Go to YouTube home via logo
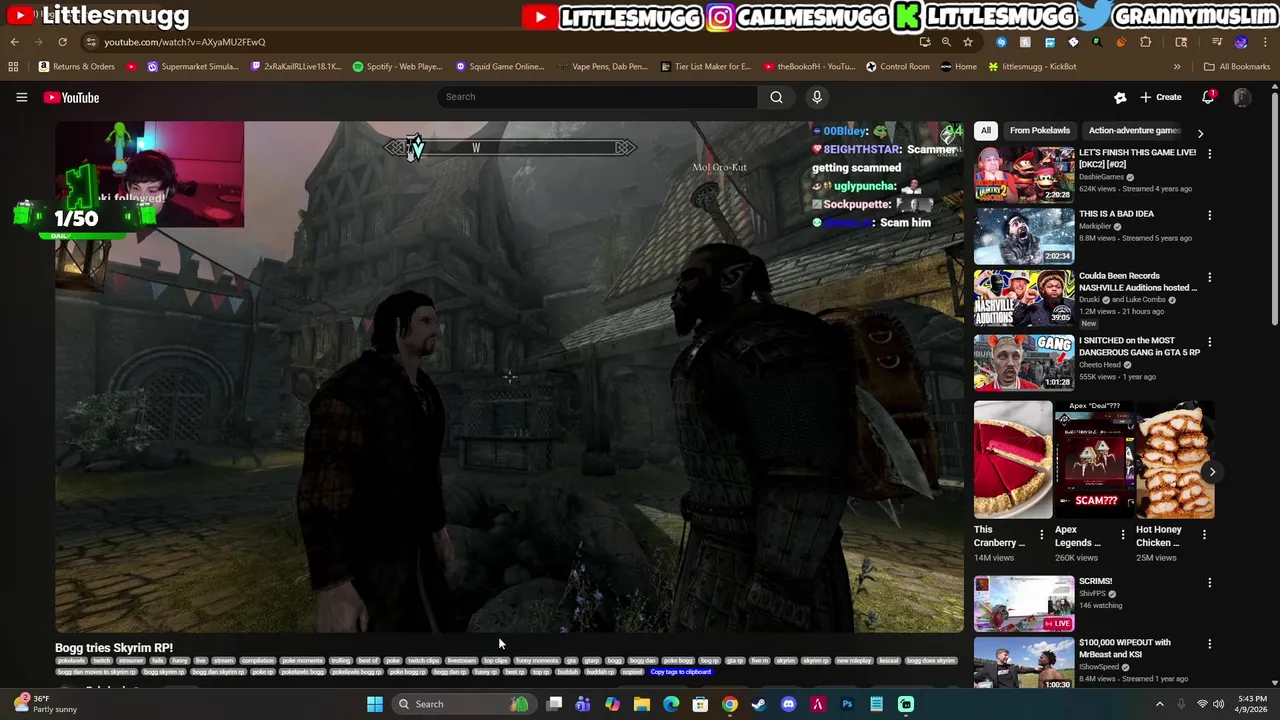Viewport: 1280px width, 720px height. pos(71,97)
